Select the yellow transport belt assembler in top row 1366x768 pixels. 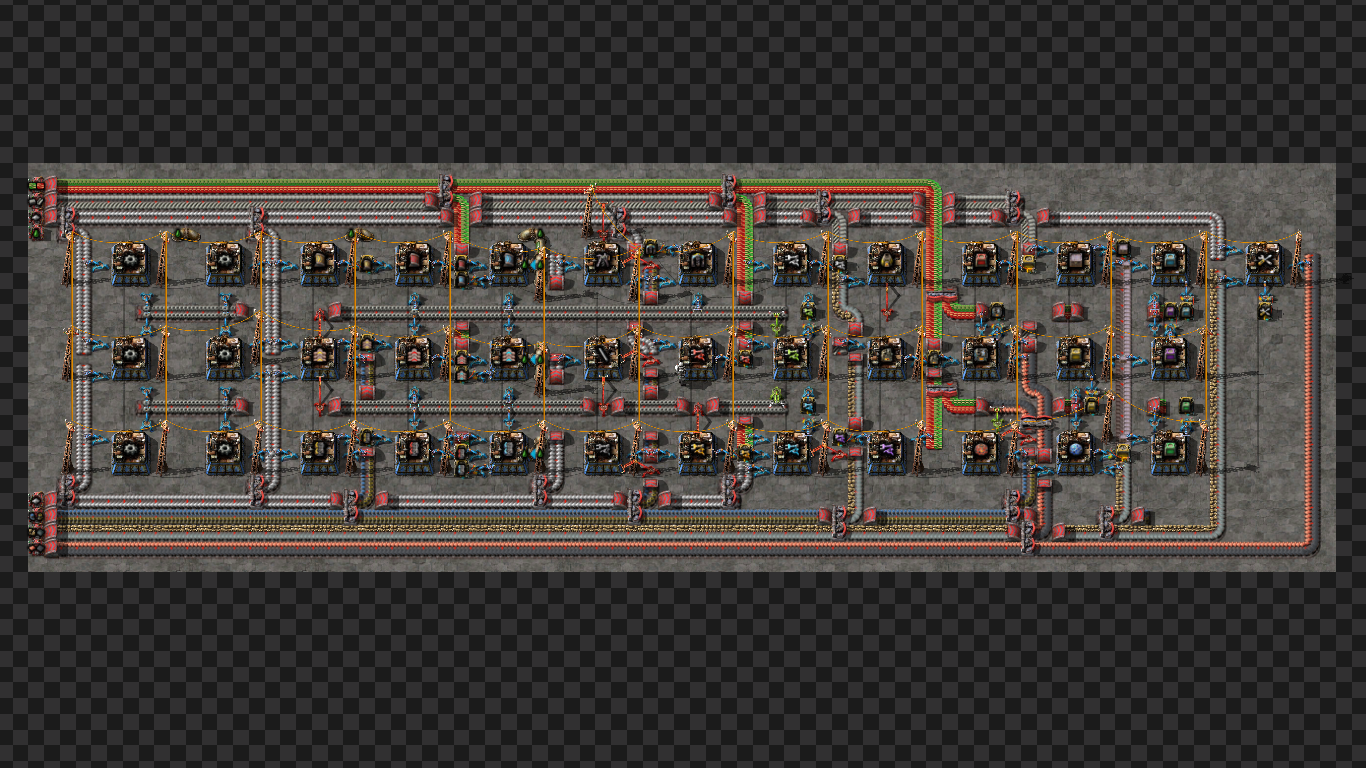click(319, 261)
